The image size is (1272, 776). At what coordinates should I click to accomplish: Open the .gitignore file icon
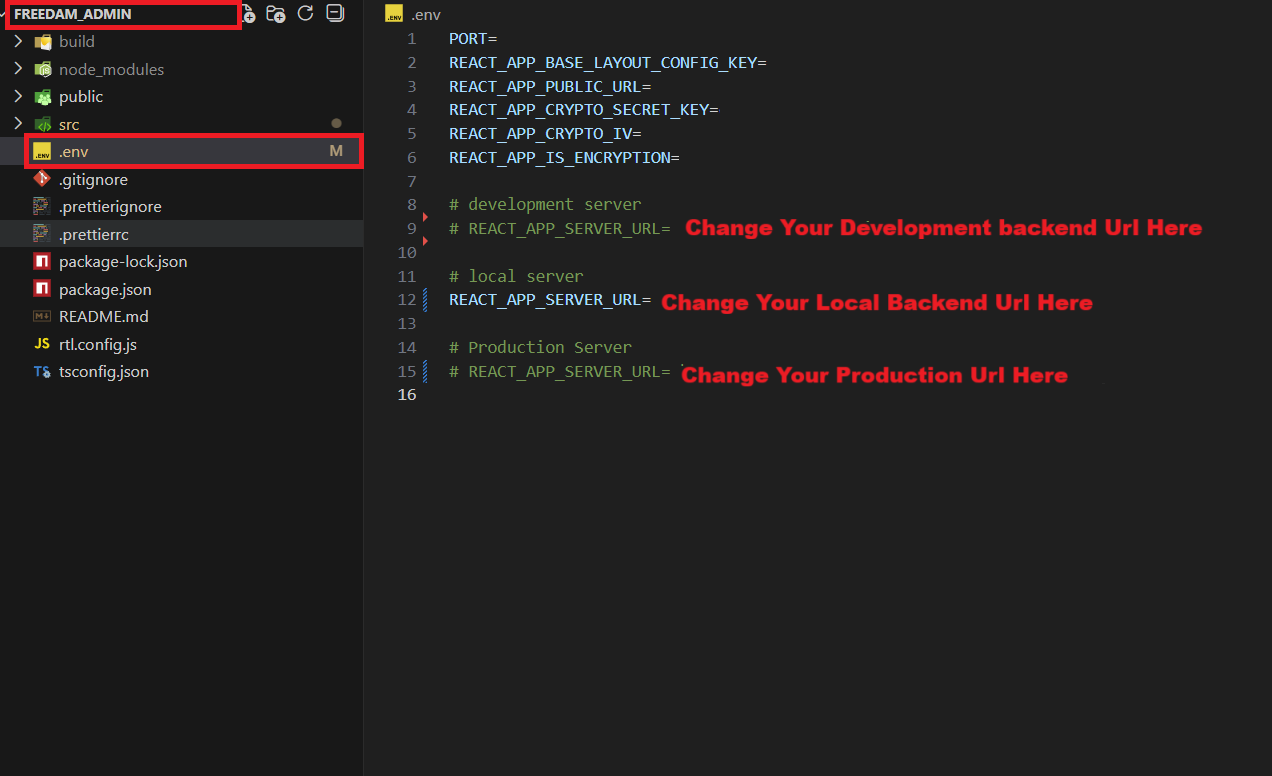pyautogui.click(x=42, y=178)
